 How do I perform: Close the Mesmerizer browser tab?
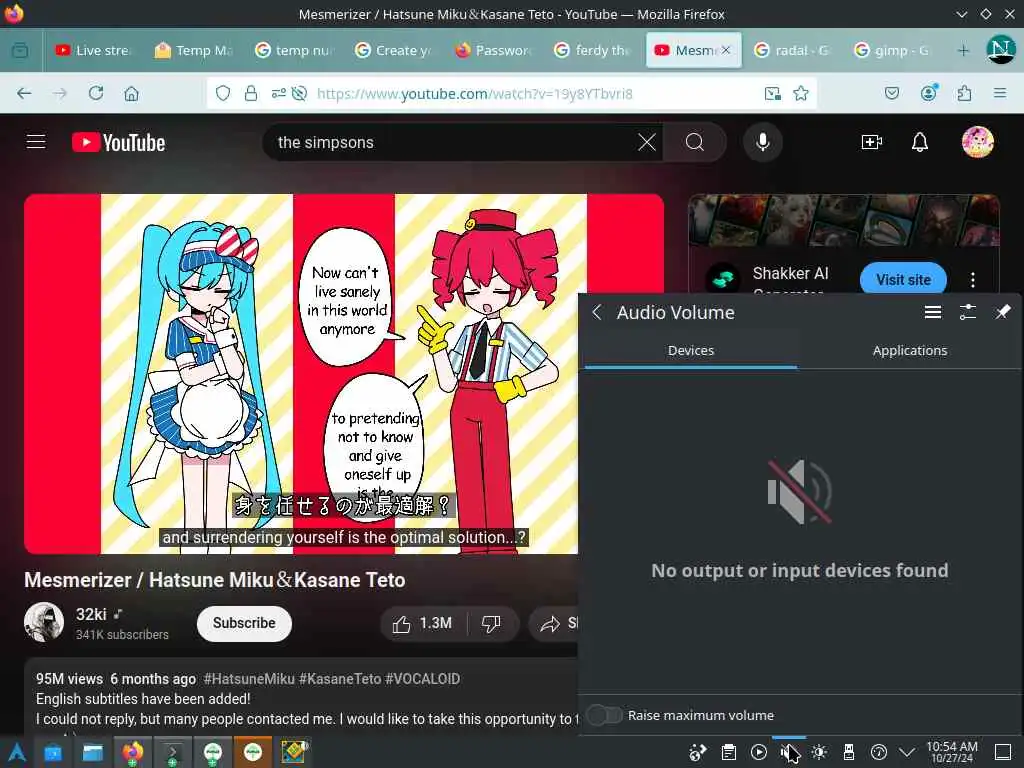pyautogui.click(x=726, y=50)
